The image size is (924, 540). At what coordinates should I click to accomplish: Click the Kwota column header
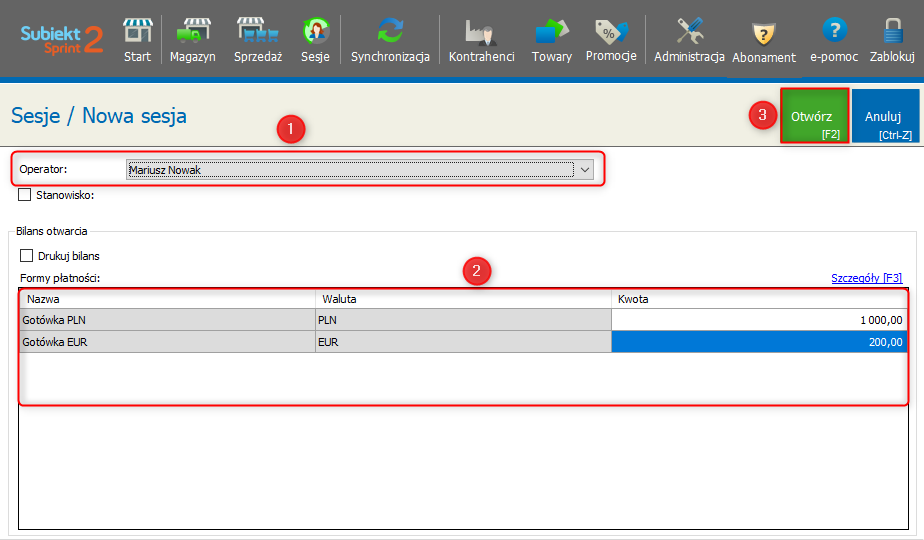pos(759,299)
